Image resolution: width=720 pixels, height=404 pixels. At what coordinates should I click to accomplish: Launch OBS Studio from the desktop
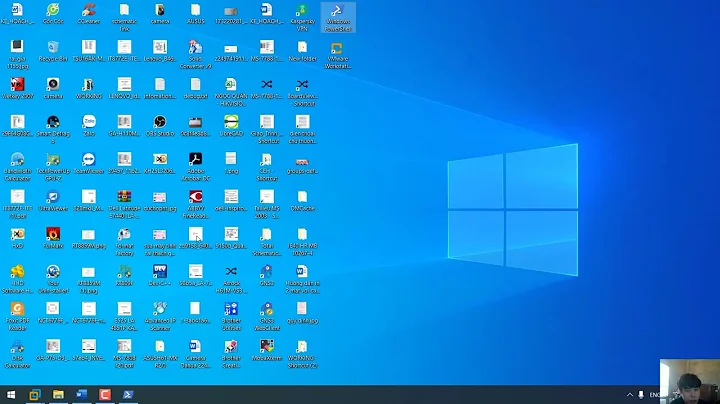[x=160, y=126]
